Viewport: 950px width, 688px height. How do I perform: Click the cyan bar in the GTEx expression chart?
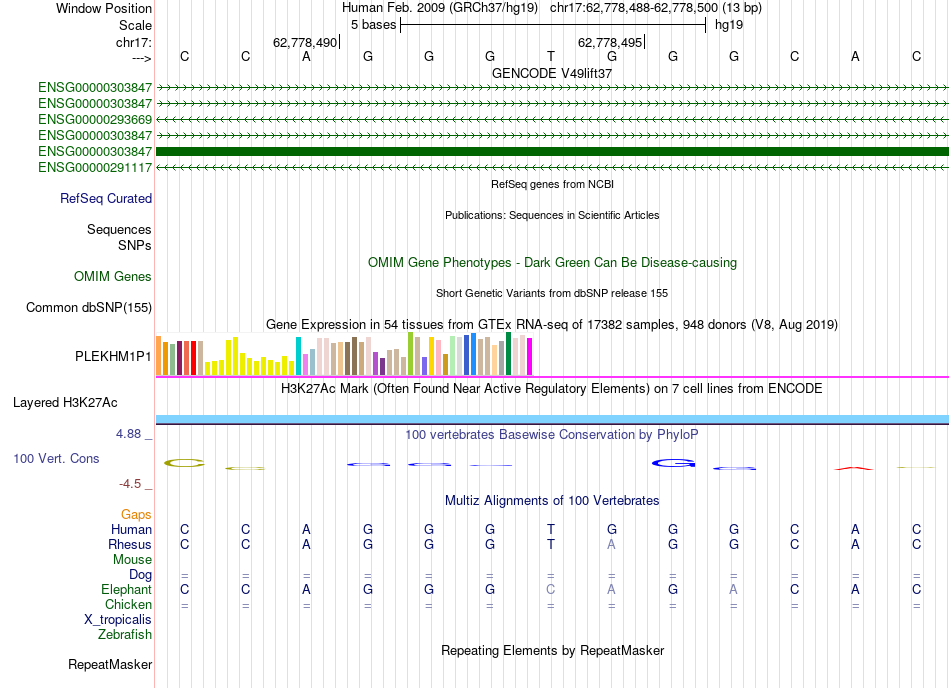click(x=298, y=356)
